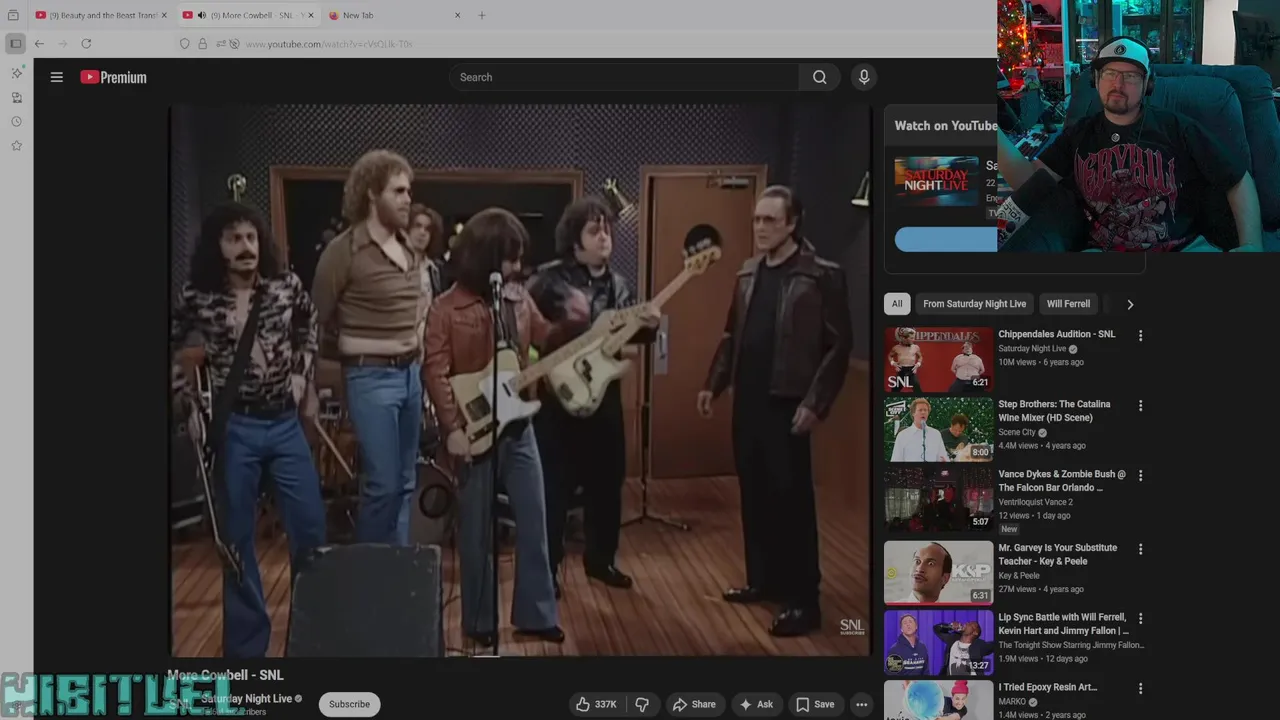Viewport: 1280px width, 720px height.
Task: Save video to a playlist
Action: (815, 704)
